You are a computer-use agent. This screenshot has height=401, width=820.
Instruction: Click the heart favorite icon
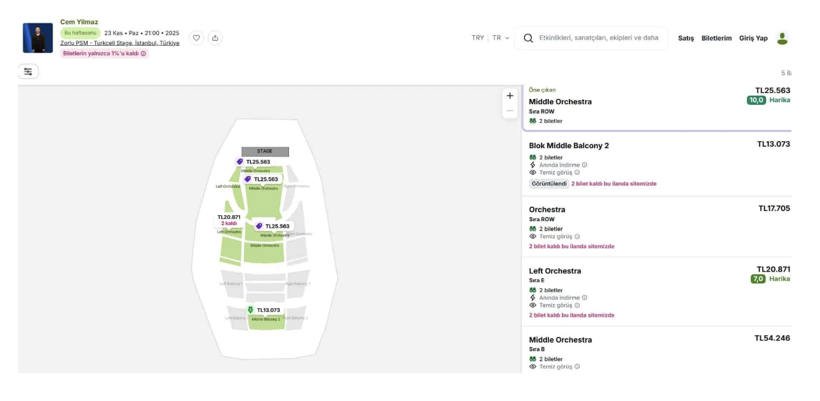(x=197, y=38)
